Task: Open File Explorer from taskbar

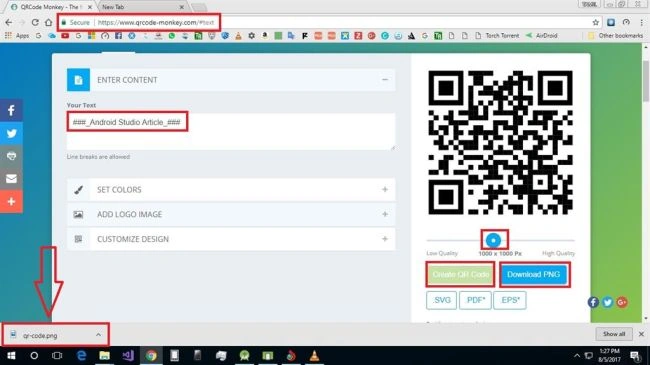Action: pyautogui.click(x=104, y=355)
